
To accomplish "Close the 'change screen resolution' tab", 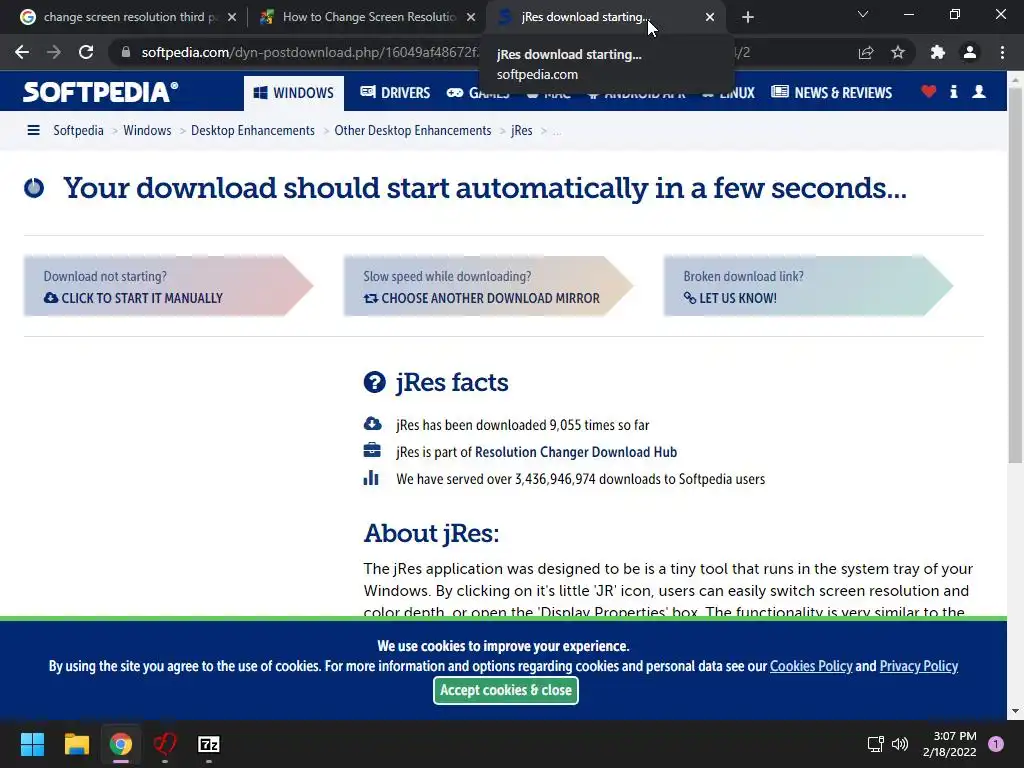I will pyautogui.click(x=232, y=17).
